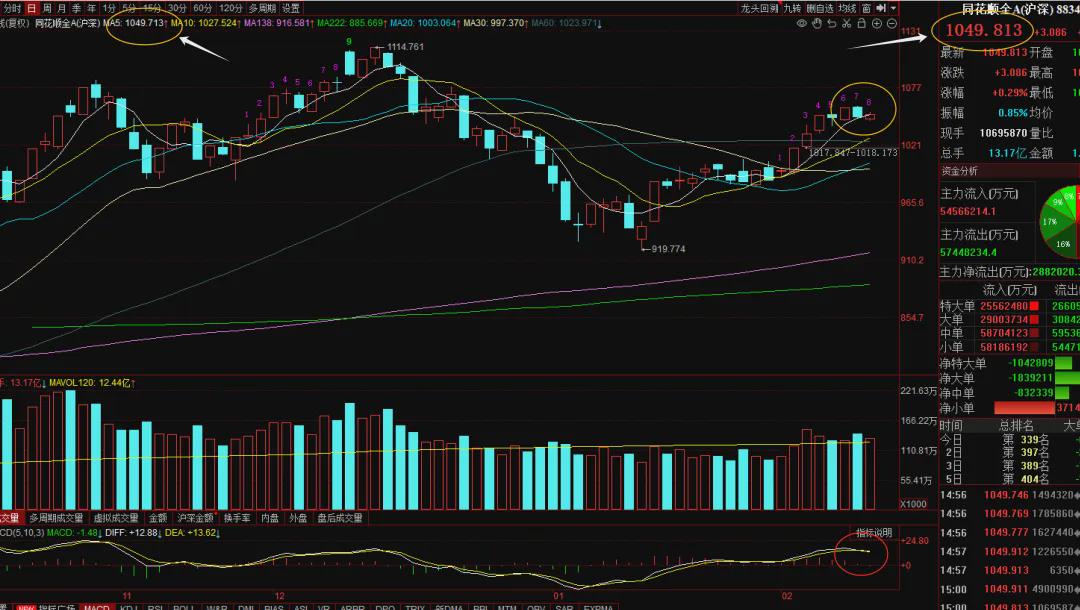Zoom out using the minus circle icon
The width and height of the screenshot is (1080, 610).
point(891,23)
